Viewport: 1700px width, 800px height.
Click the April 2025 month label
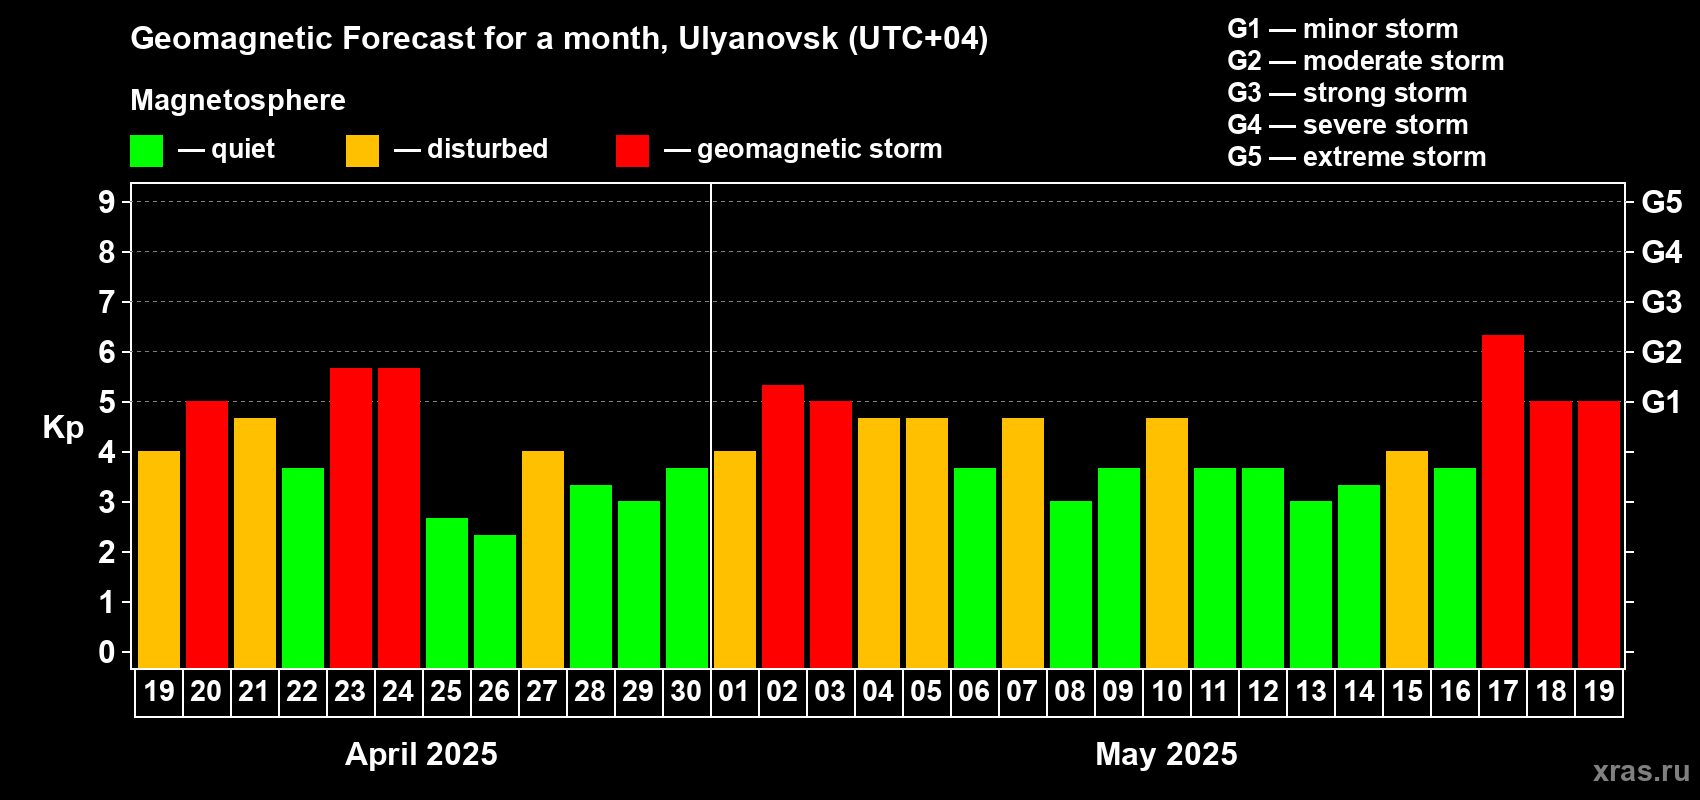point(421,754)
